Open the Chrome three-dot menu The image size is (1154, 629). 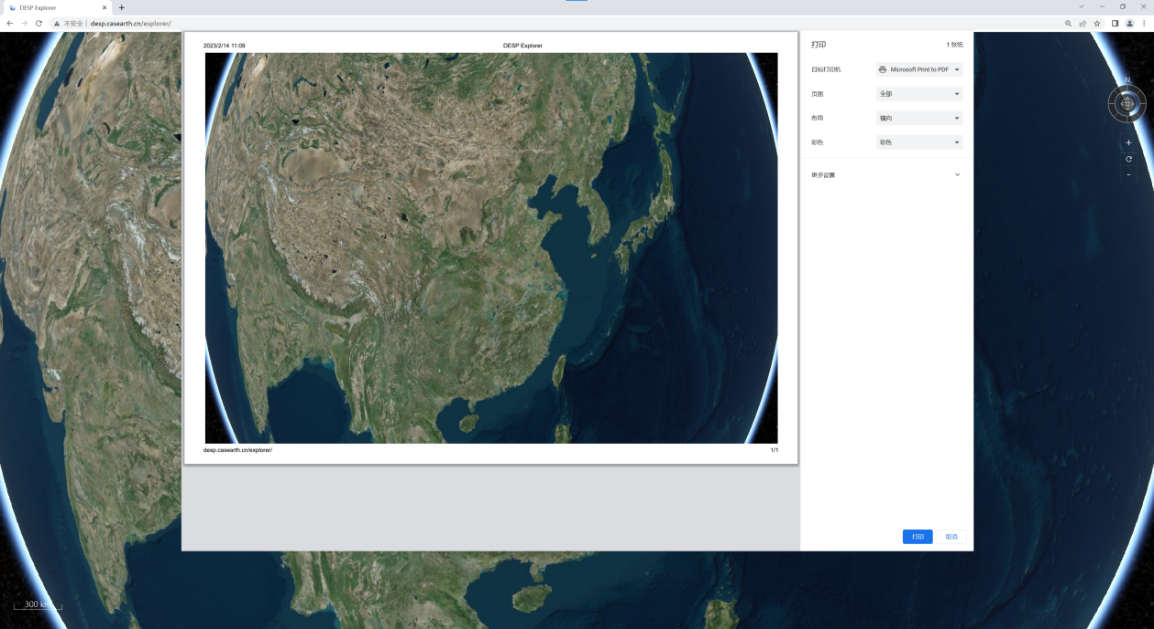(1144, 23)
